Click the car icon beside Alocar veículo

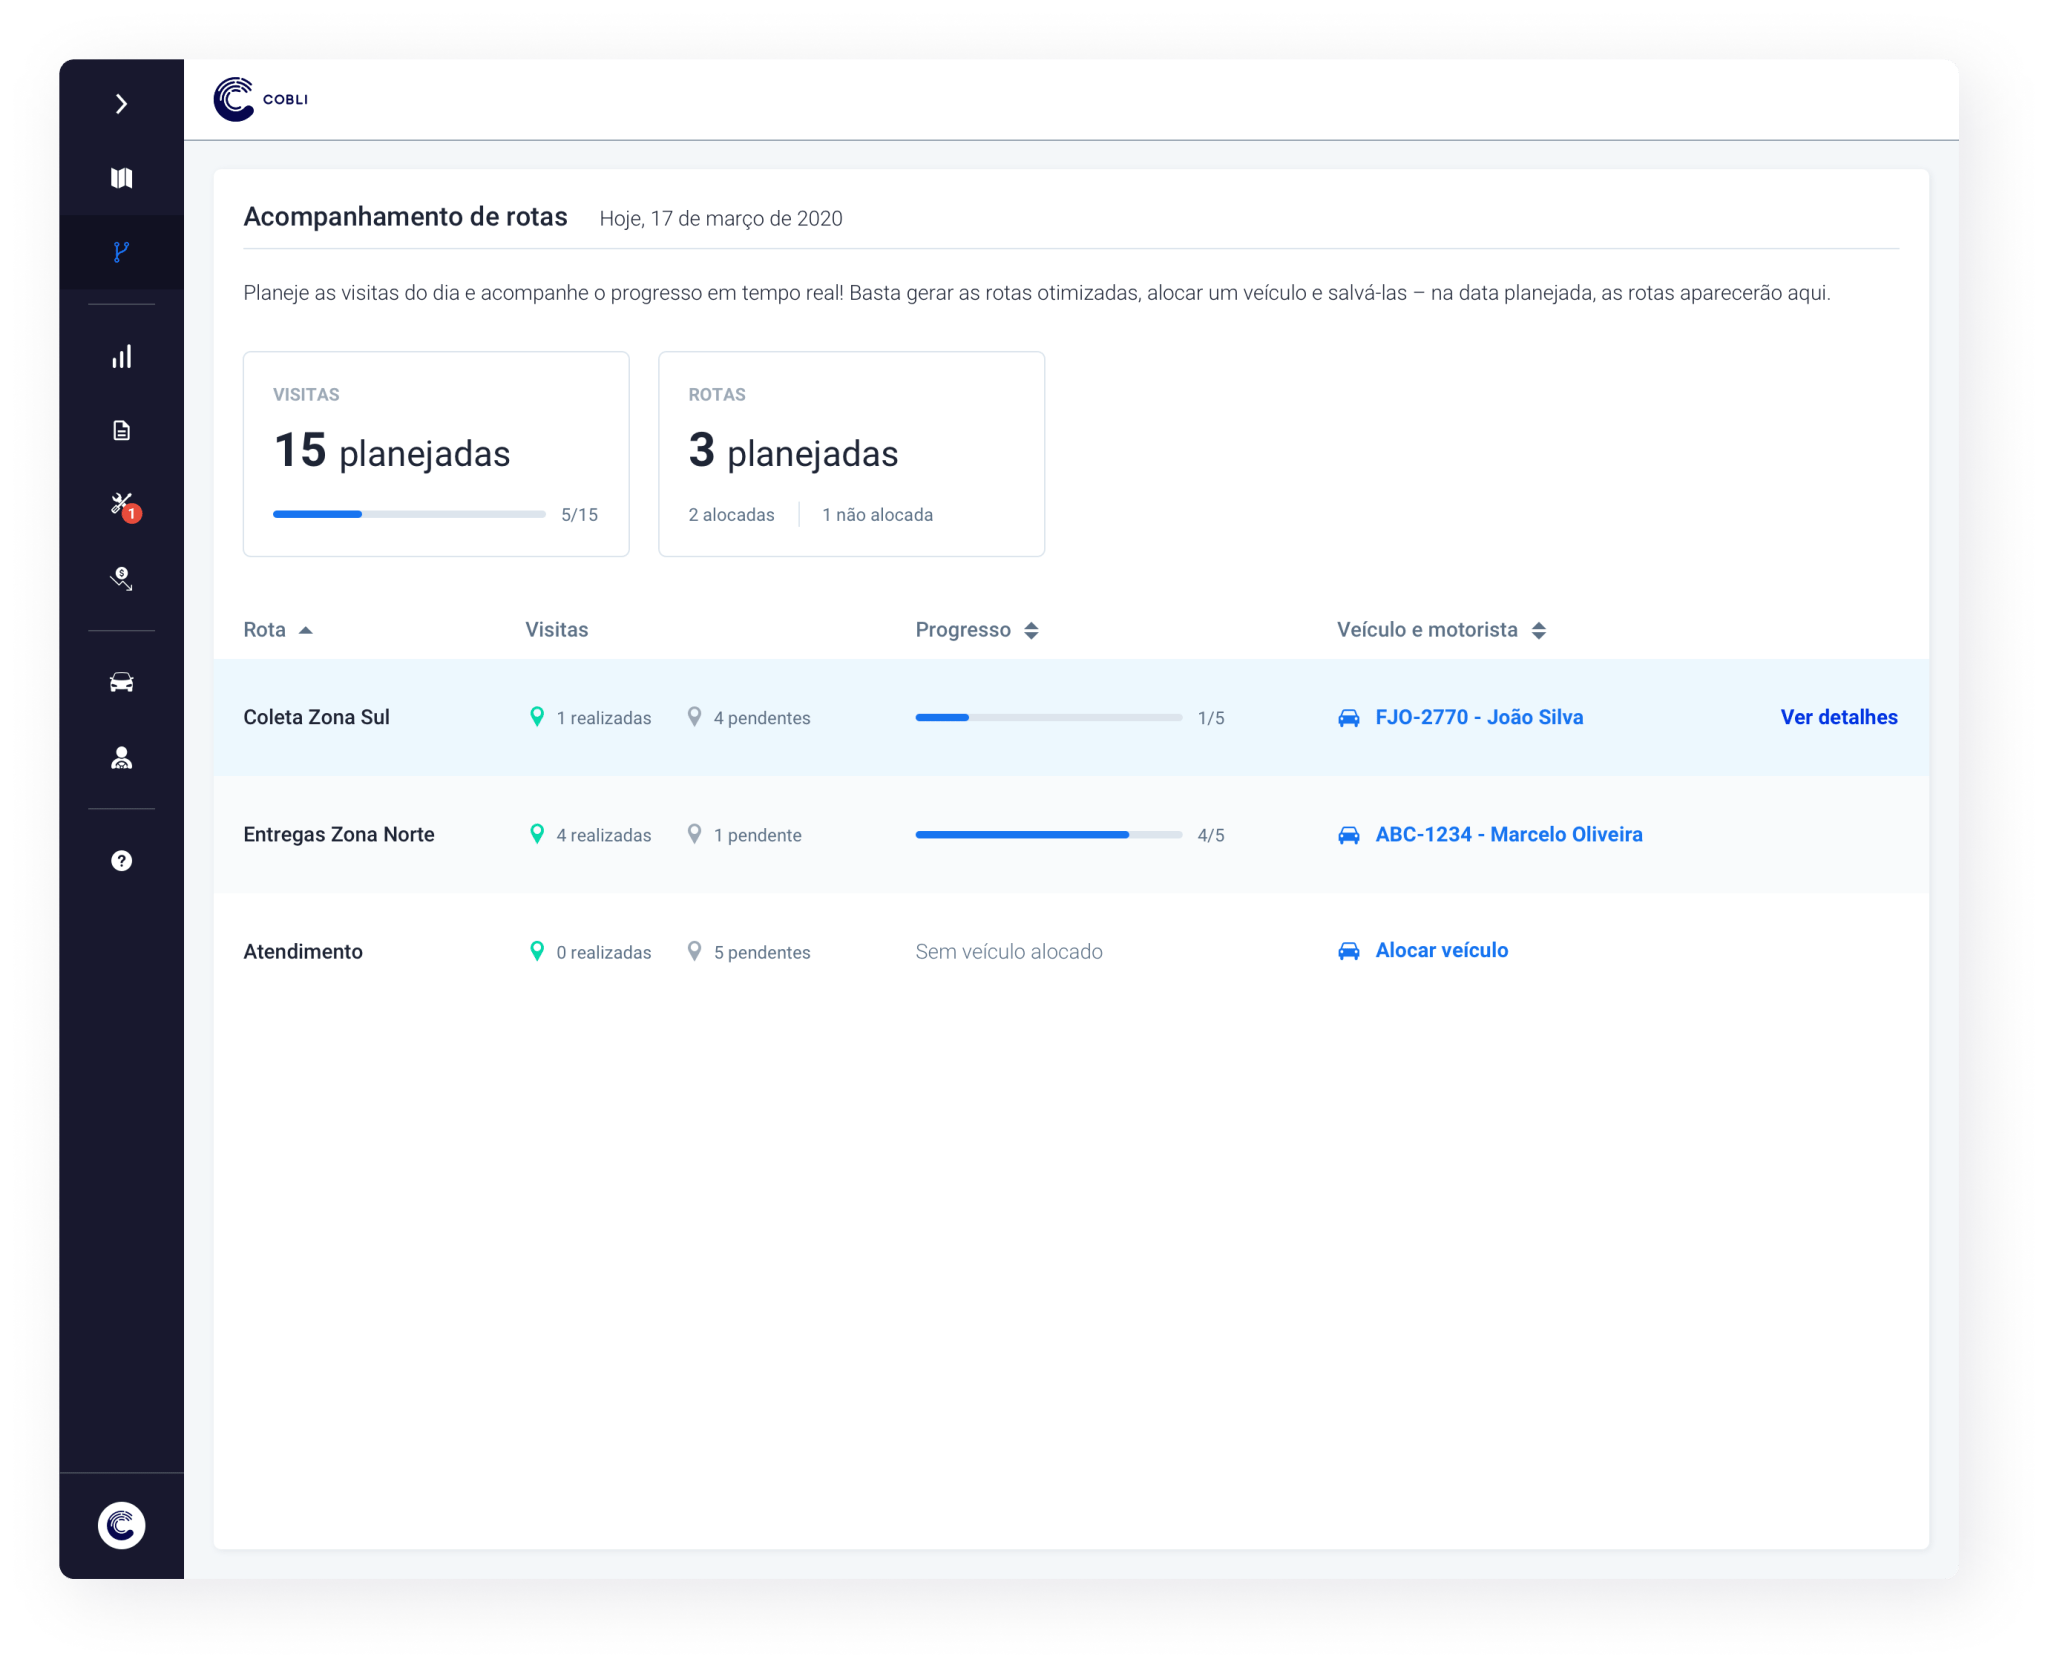click(x=1349, y=951)
